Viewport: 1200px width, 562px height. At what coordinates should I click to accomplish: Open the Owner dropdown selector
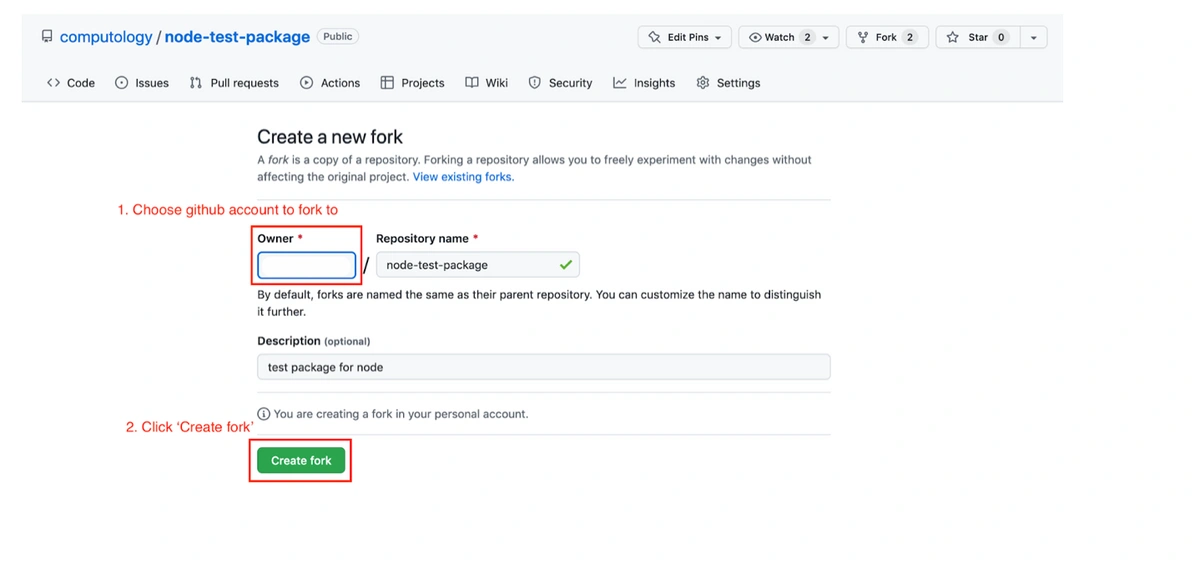pyautogui.click(x=307, y=265)
